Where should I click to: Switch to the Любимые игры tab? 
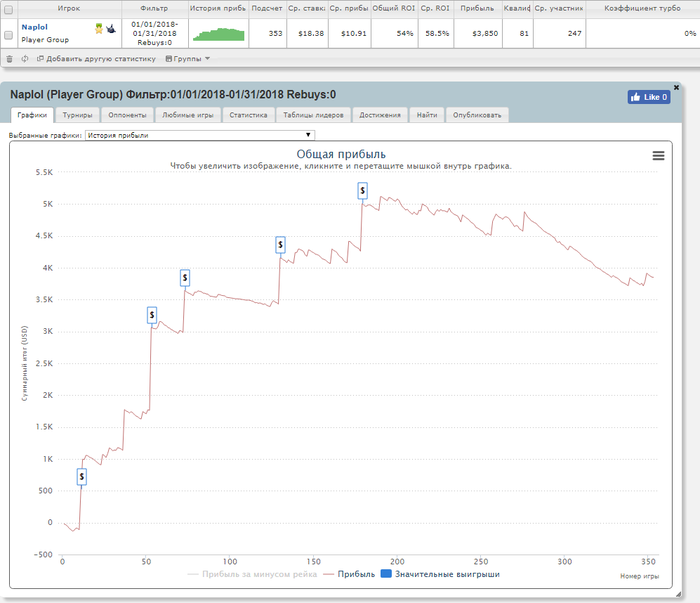pos(188,115)
